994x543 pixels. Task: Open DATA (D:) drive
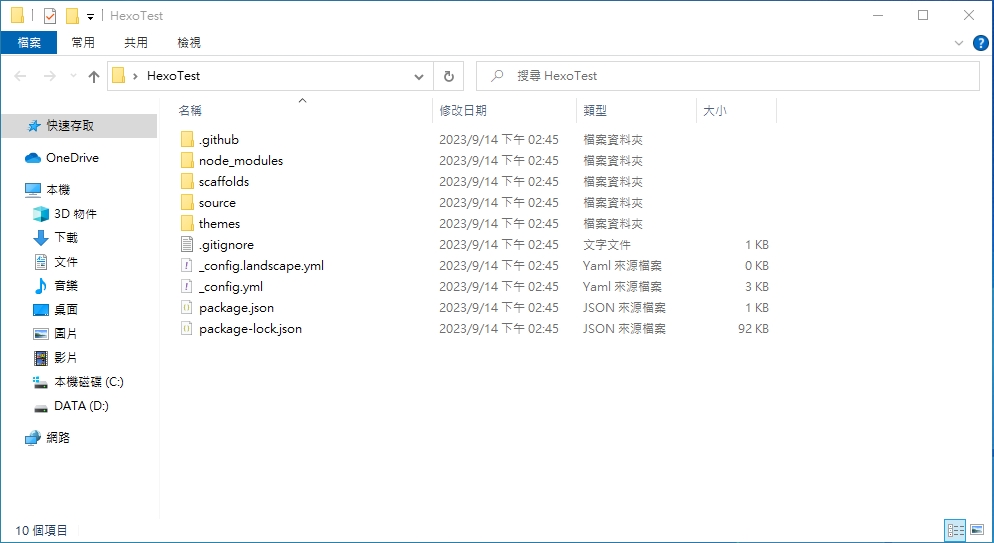tap(70, 406)
